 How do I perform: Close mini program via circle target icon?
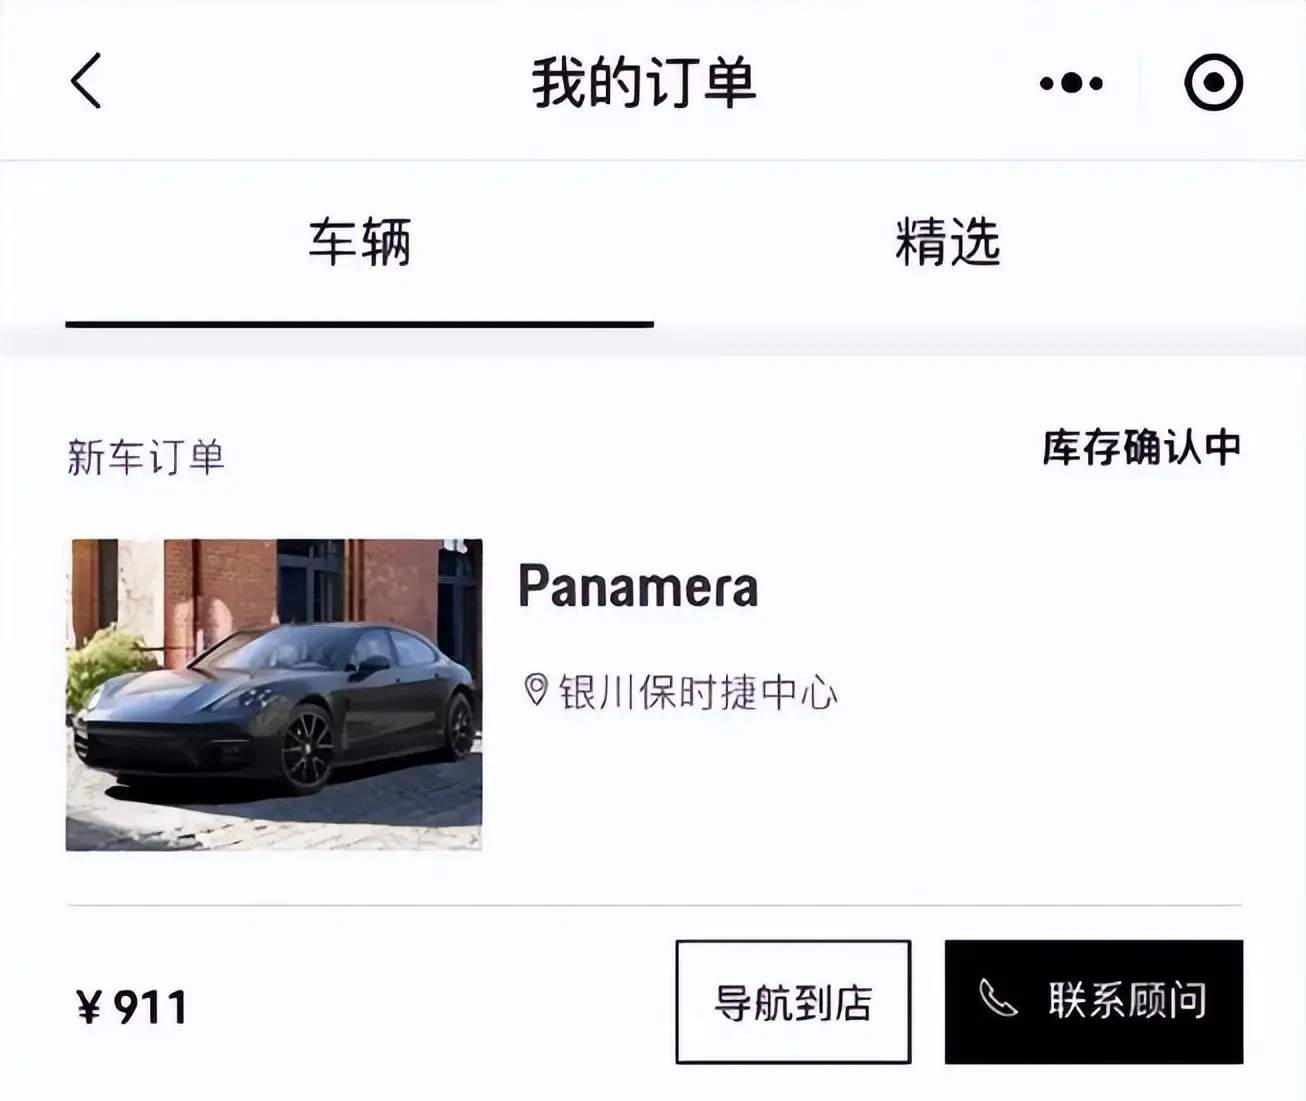[x=1214, y=82]
